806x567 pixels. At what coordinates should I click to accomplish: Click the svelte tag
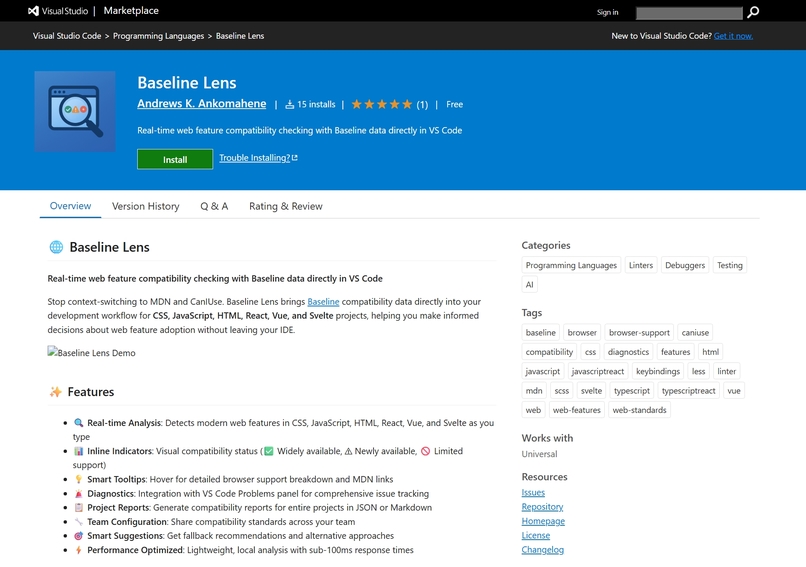tap(591, 391)
